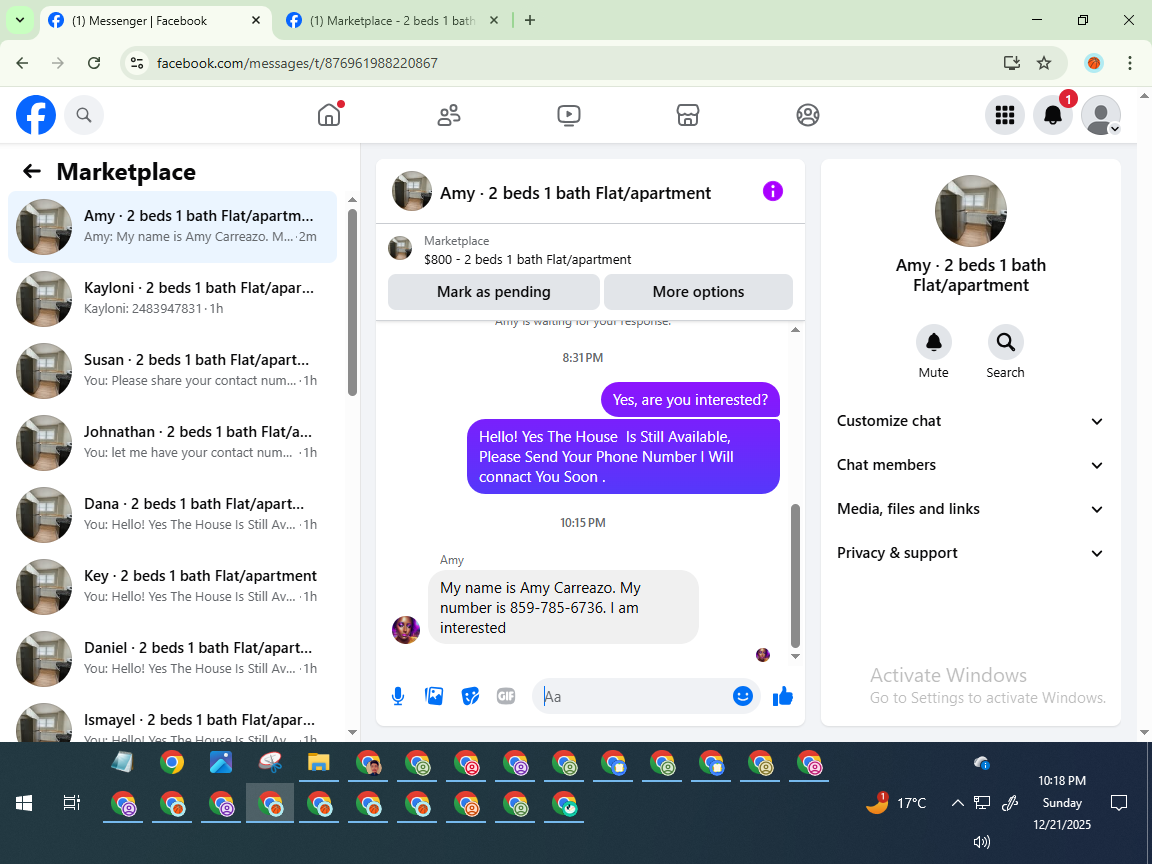Click the Facebook search magnifier icon
Image resolution: width=1152 pixels, height=864 pixels.
84,115
